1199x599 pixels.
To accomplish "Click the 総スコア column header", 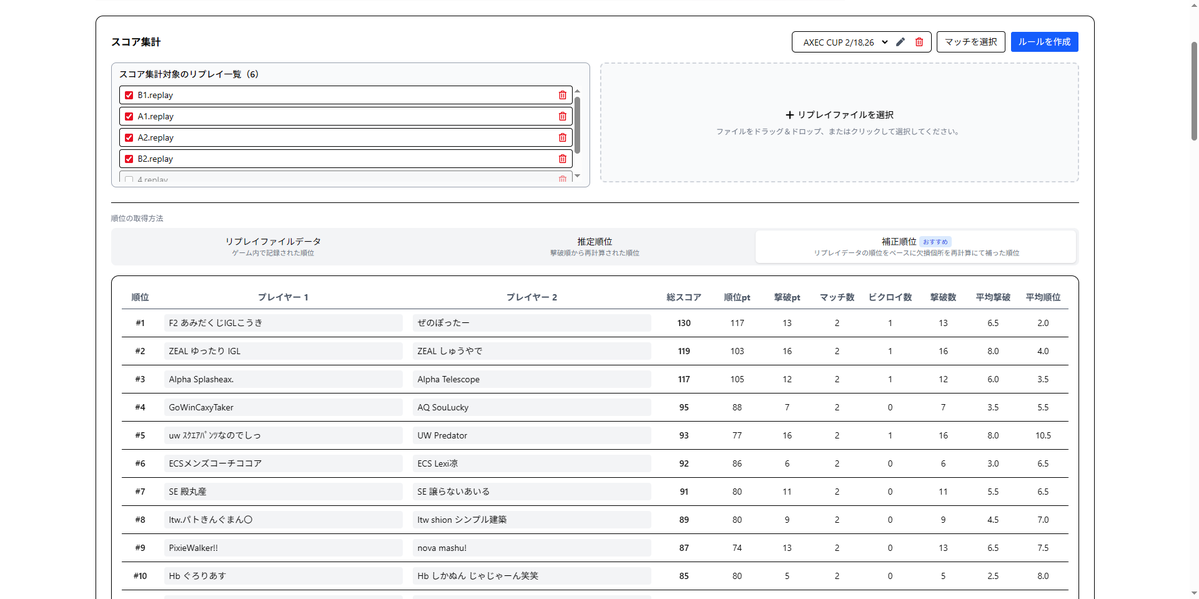I will click(684, 297).
